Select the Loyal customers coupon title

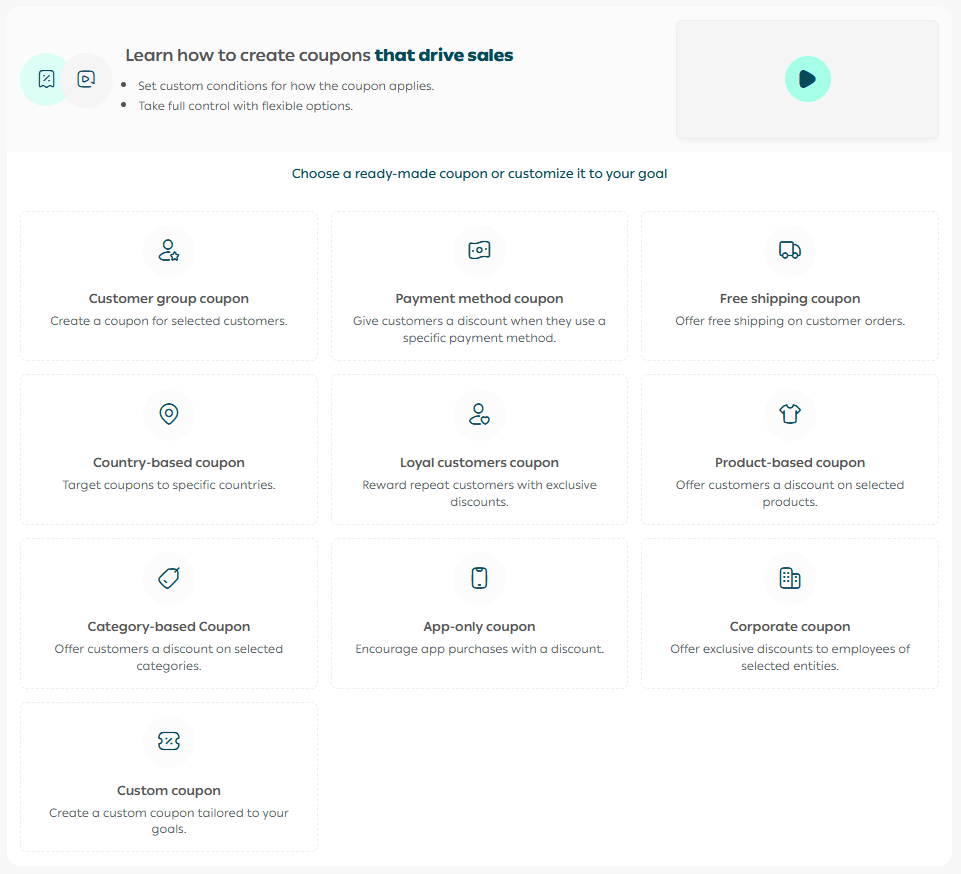click(479, 463)
